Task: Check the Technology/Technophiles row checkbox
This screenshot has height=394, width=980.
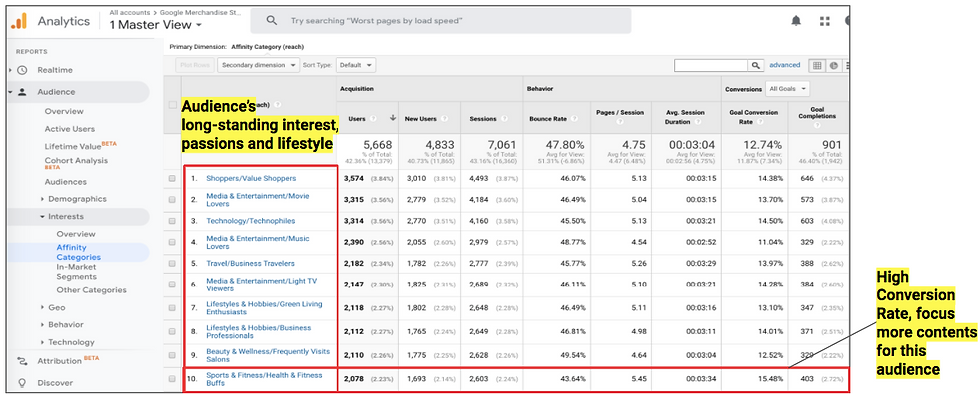Action: click(172, 221)
